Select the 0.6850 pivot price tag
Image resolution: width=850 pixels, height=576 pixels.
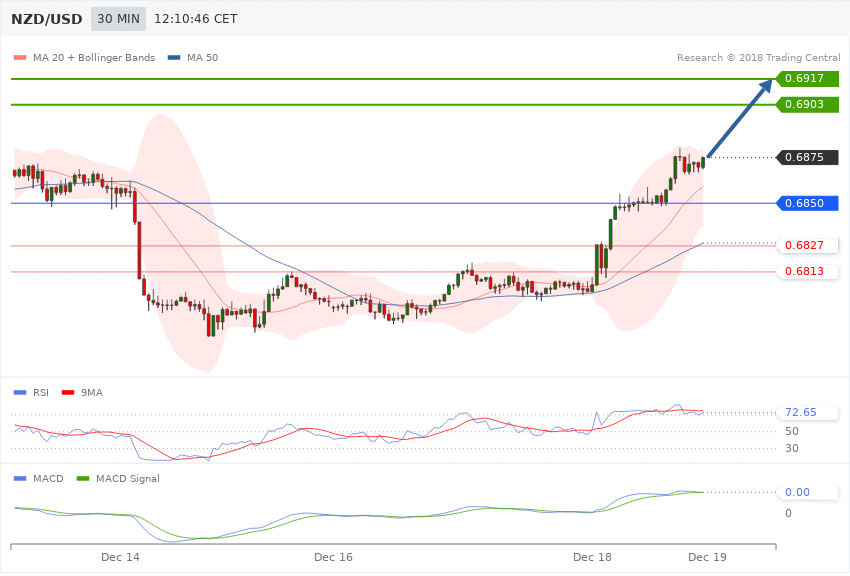click(808, 203)
